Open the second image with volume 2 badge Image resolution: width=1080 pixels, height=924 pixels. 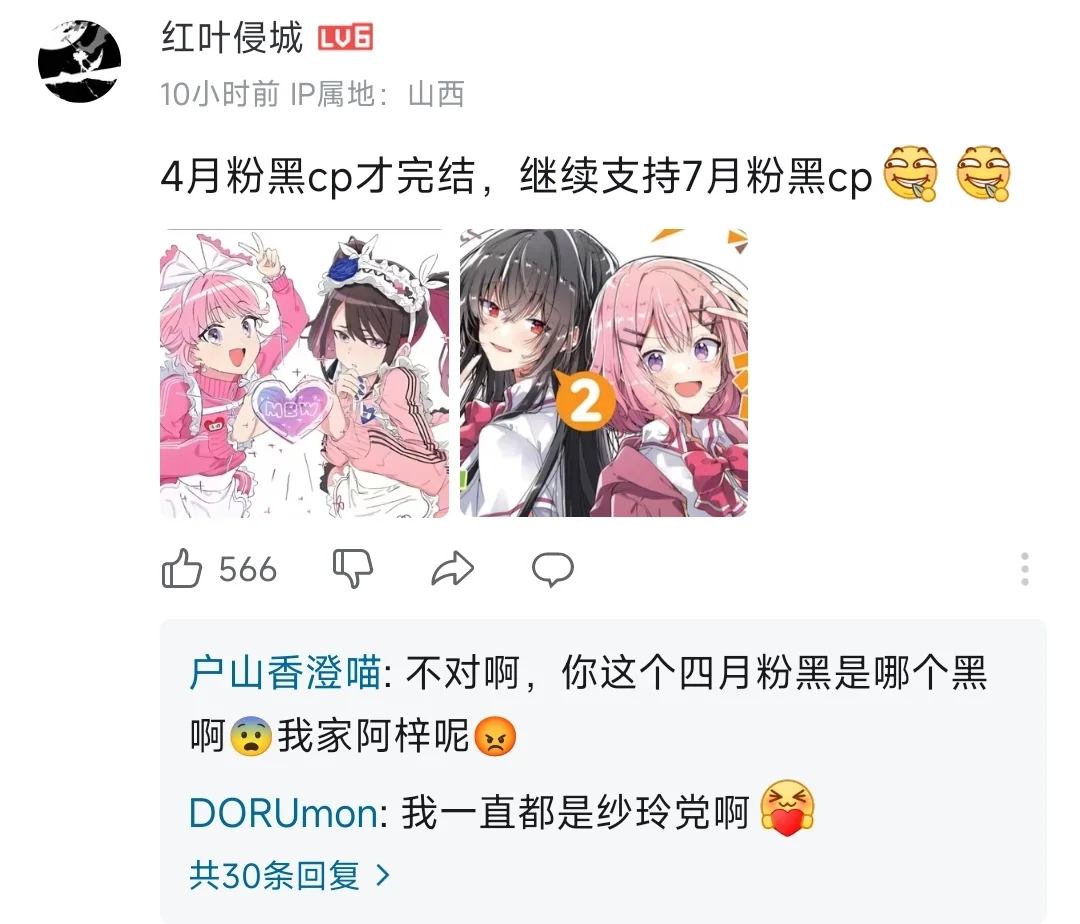(x=604, y=372)
